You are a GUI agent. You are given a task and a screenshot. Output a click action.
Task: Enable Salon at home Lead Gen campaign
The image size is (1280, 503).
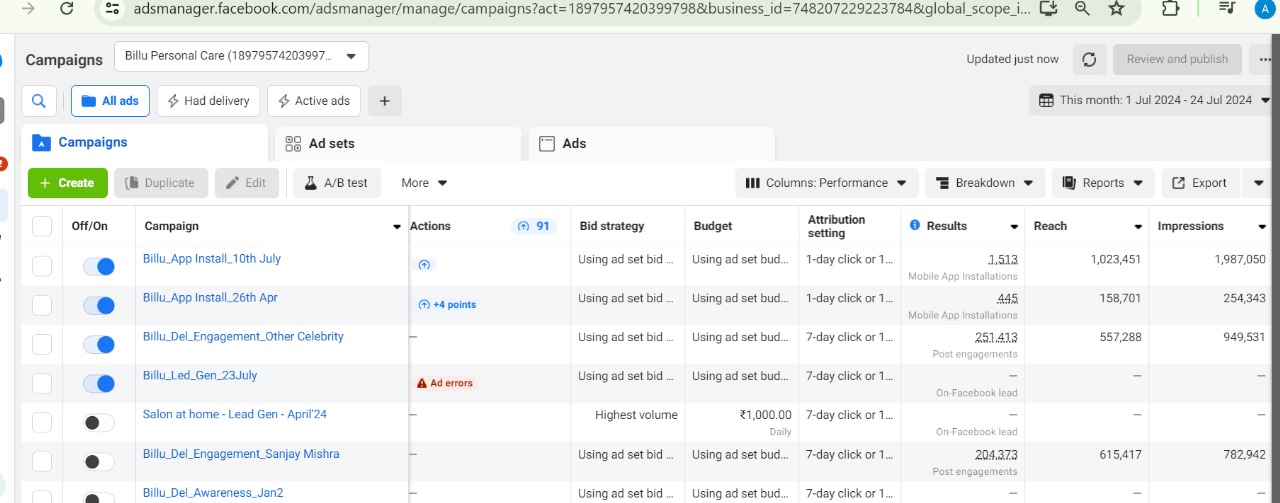[99, 422]
